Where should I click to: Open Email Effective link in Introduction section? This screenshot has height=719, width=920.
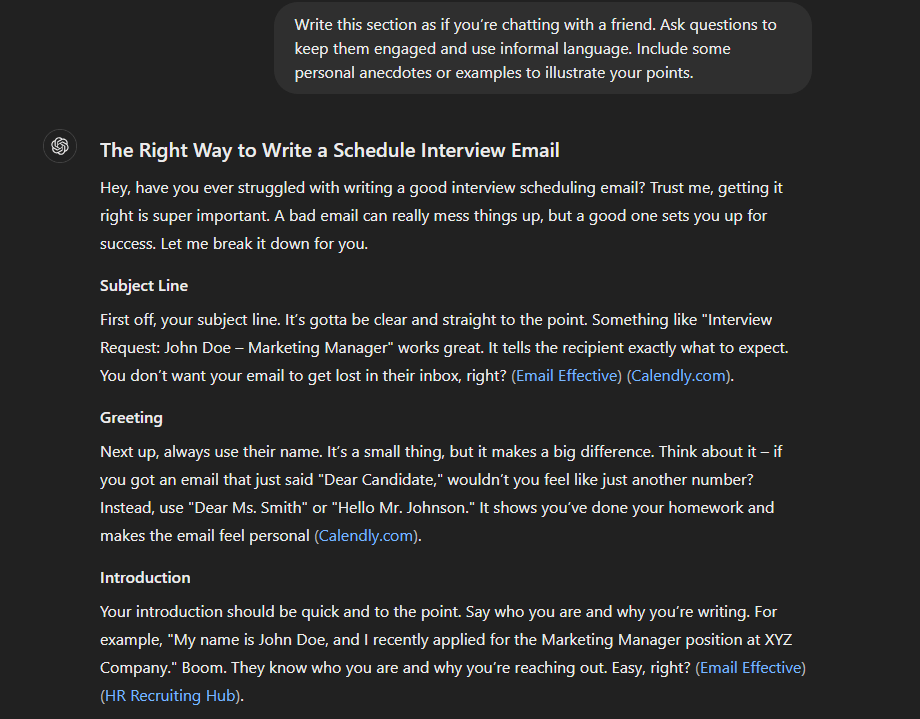point(750,668)
